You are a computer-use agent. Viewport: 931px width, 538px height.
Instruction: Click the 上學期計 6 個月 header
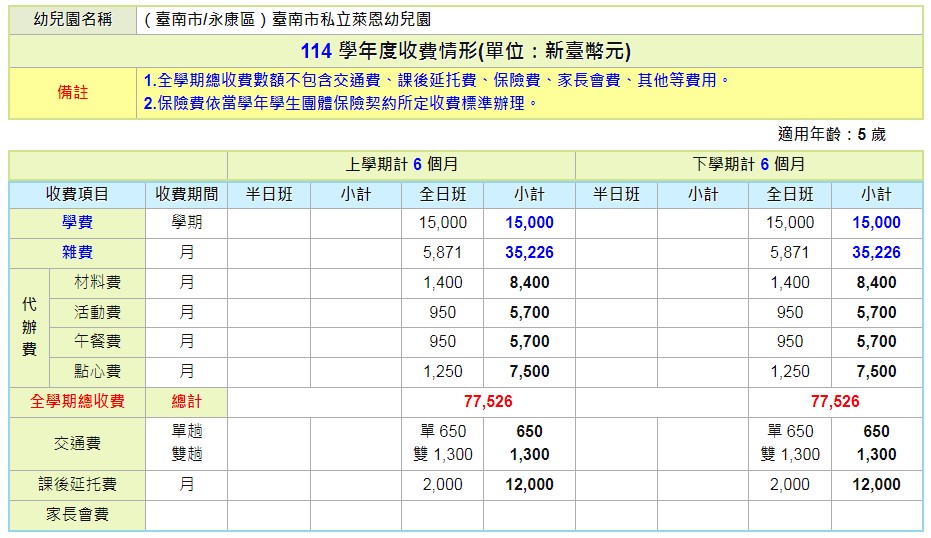(401, 164)
